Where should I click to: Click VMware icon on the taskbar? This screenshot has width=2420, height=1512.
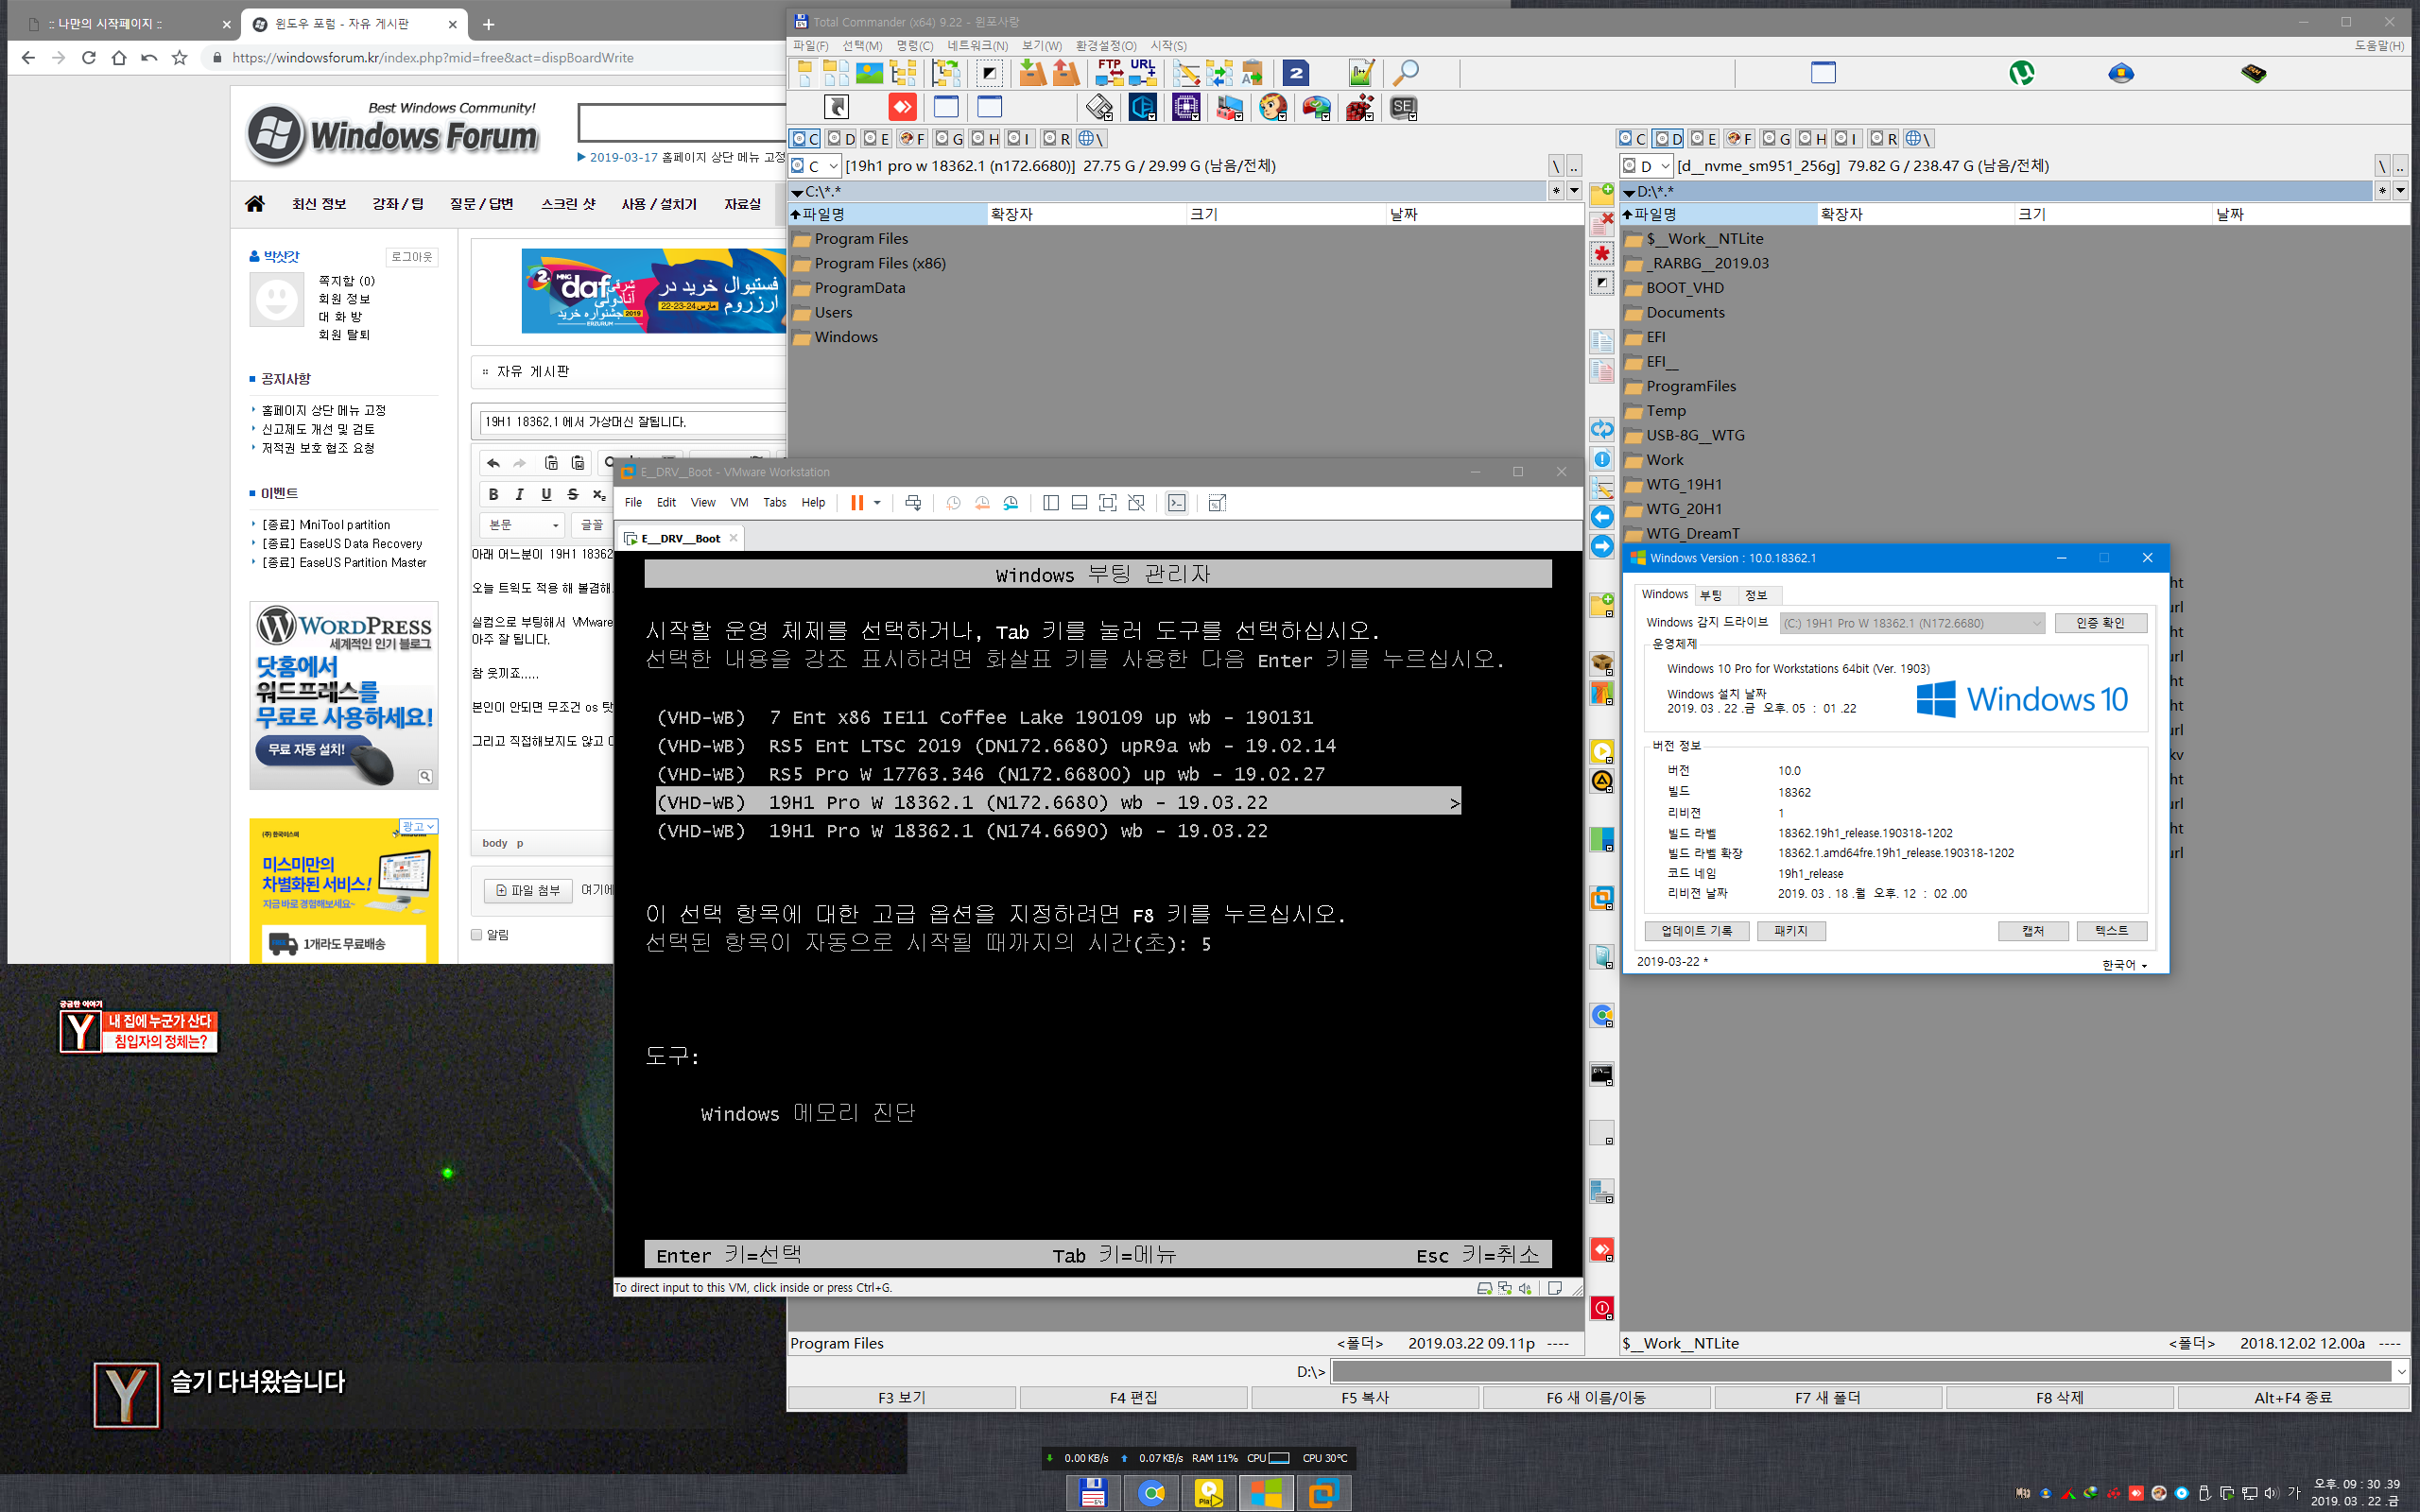pos(1324,1493)
